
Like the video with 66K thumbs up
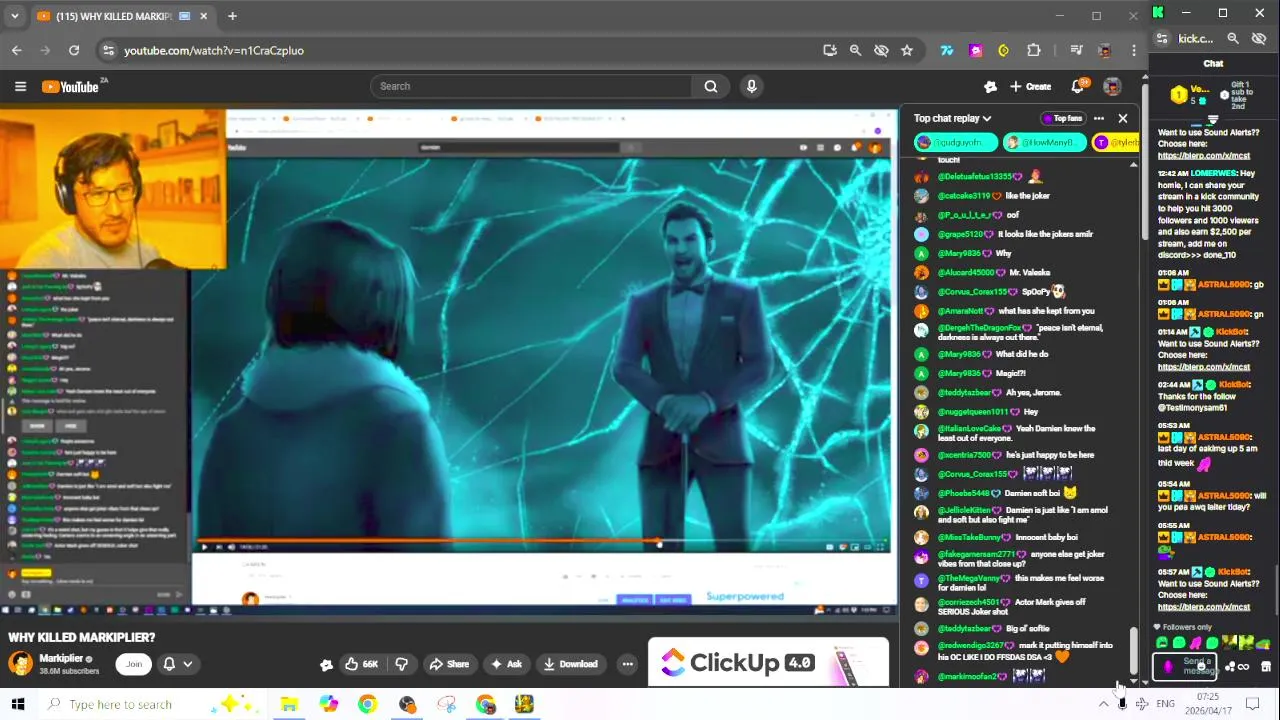(x=362, y=664)
